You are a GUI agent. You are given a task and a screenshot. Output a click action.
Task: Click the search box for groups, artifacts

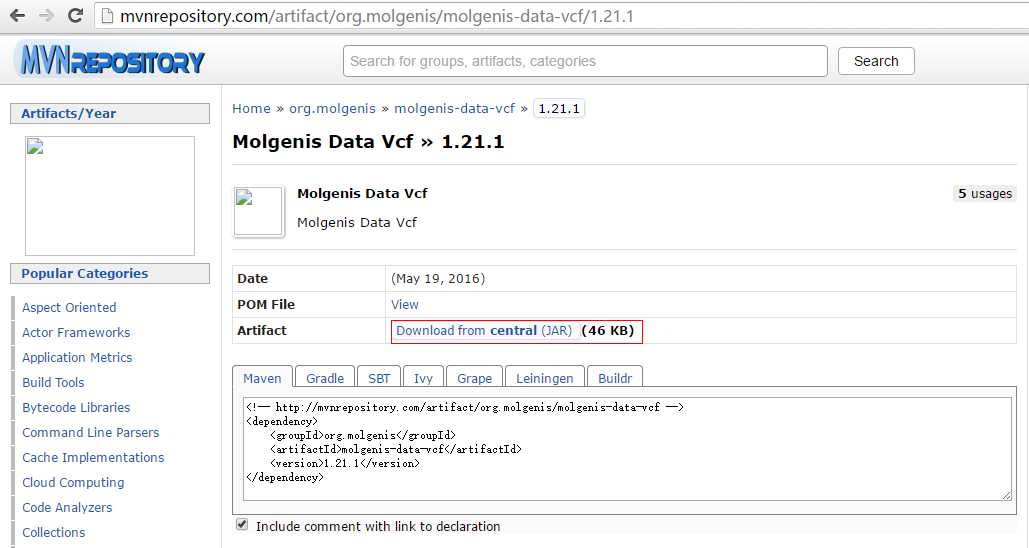585,61
